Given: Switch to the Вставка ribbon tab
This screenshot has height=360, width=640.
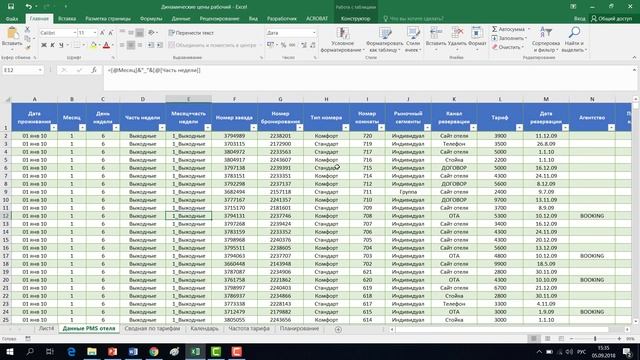Looking at the screenshot, I should (67, 19).
